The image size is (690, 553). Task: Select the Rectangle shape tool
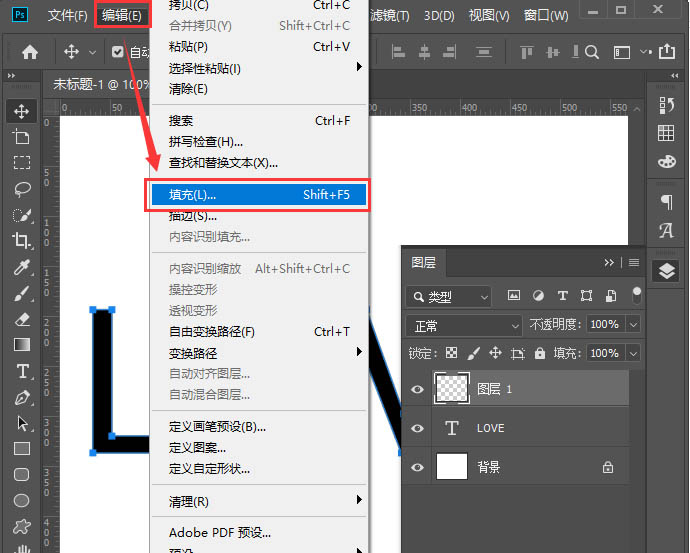[x=22, y=448]
